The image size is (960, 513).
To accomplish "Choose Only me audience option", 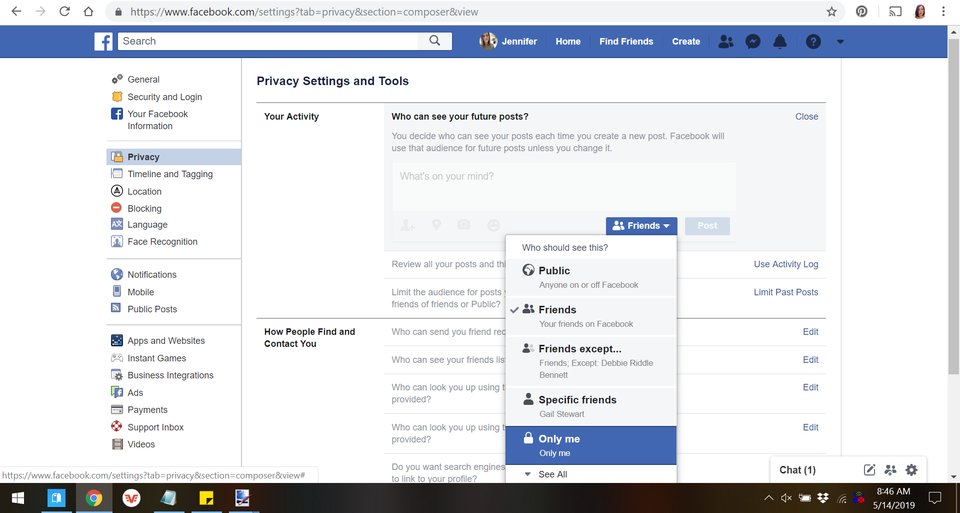I will pyautogui.click(x=591, y=446).
